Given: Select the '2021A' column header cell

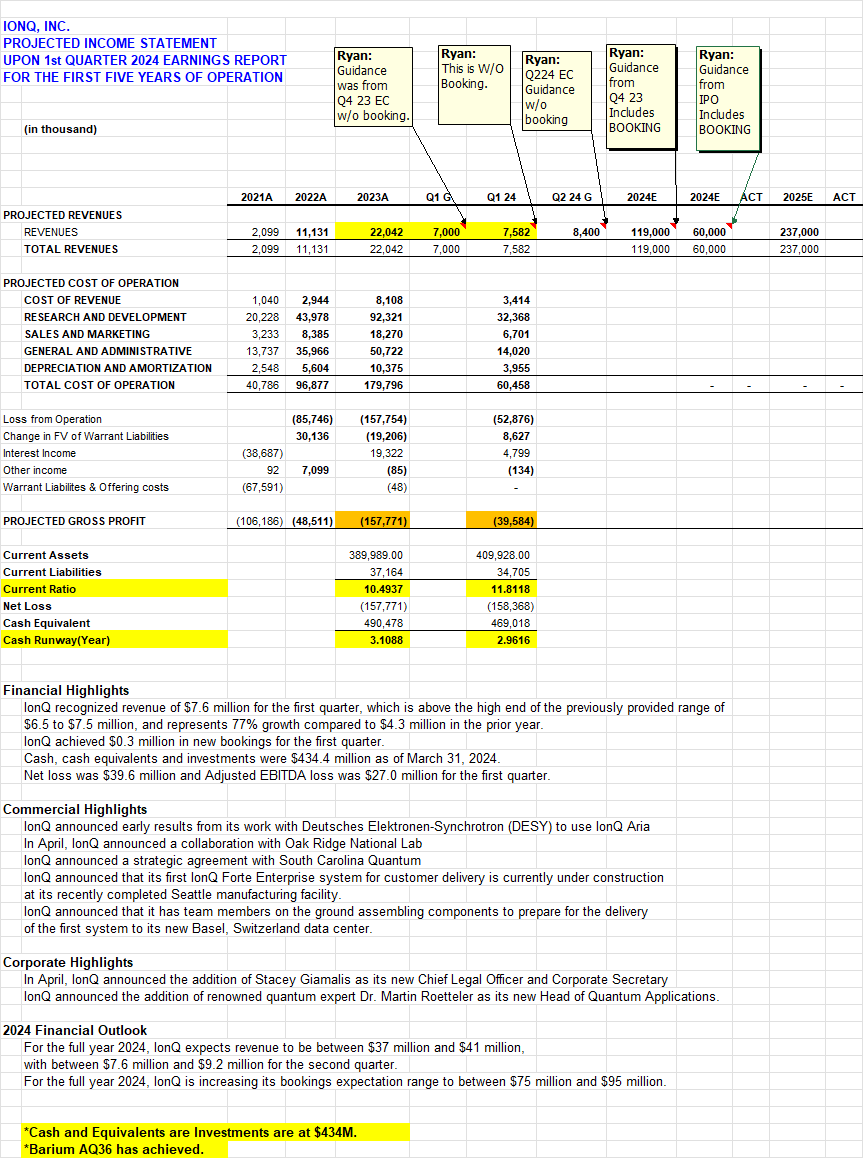Looking at the screenshot, I should point(256,197).
